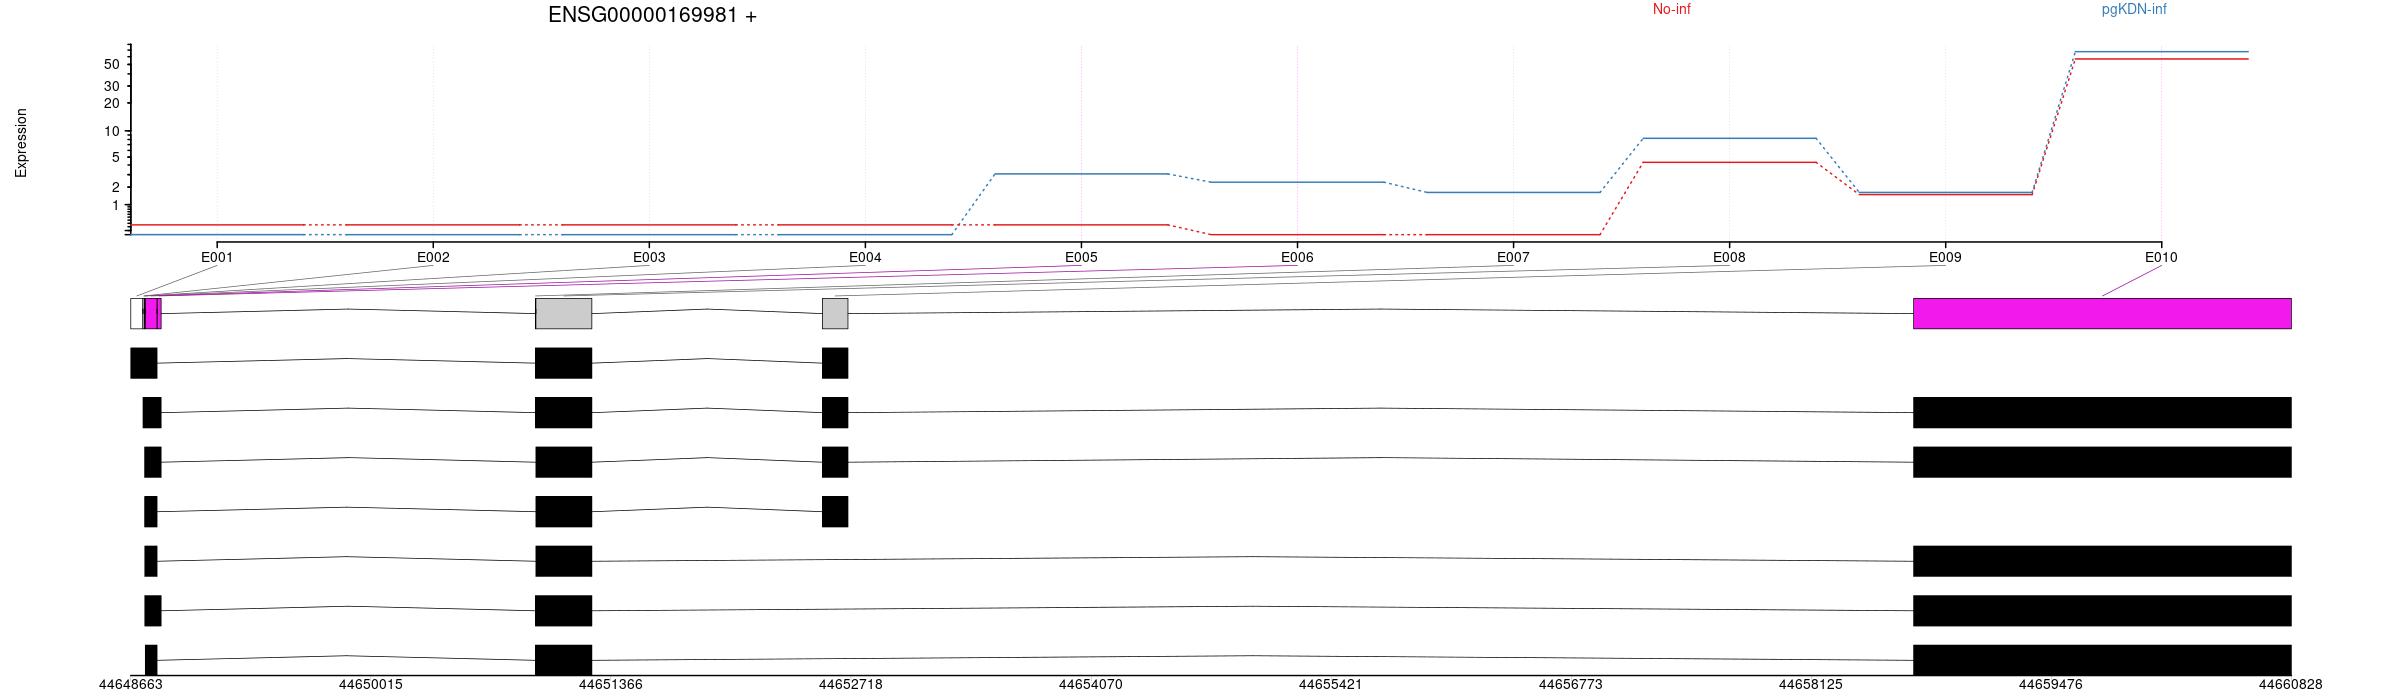Viewport: 2400px width, 700px height.
Task: Click the No-inf legend label
Action: click(x=1672, y=9)
